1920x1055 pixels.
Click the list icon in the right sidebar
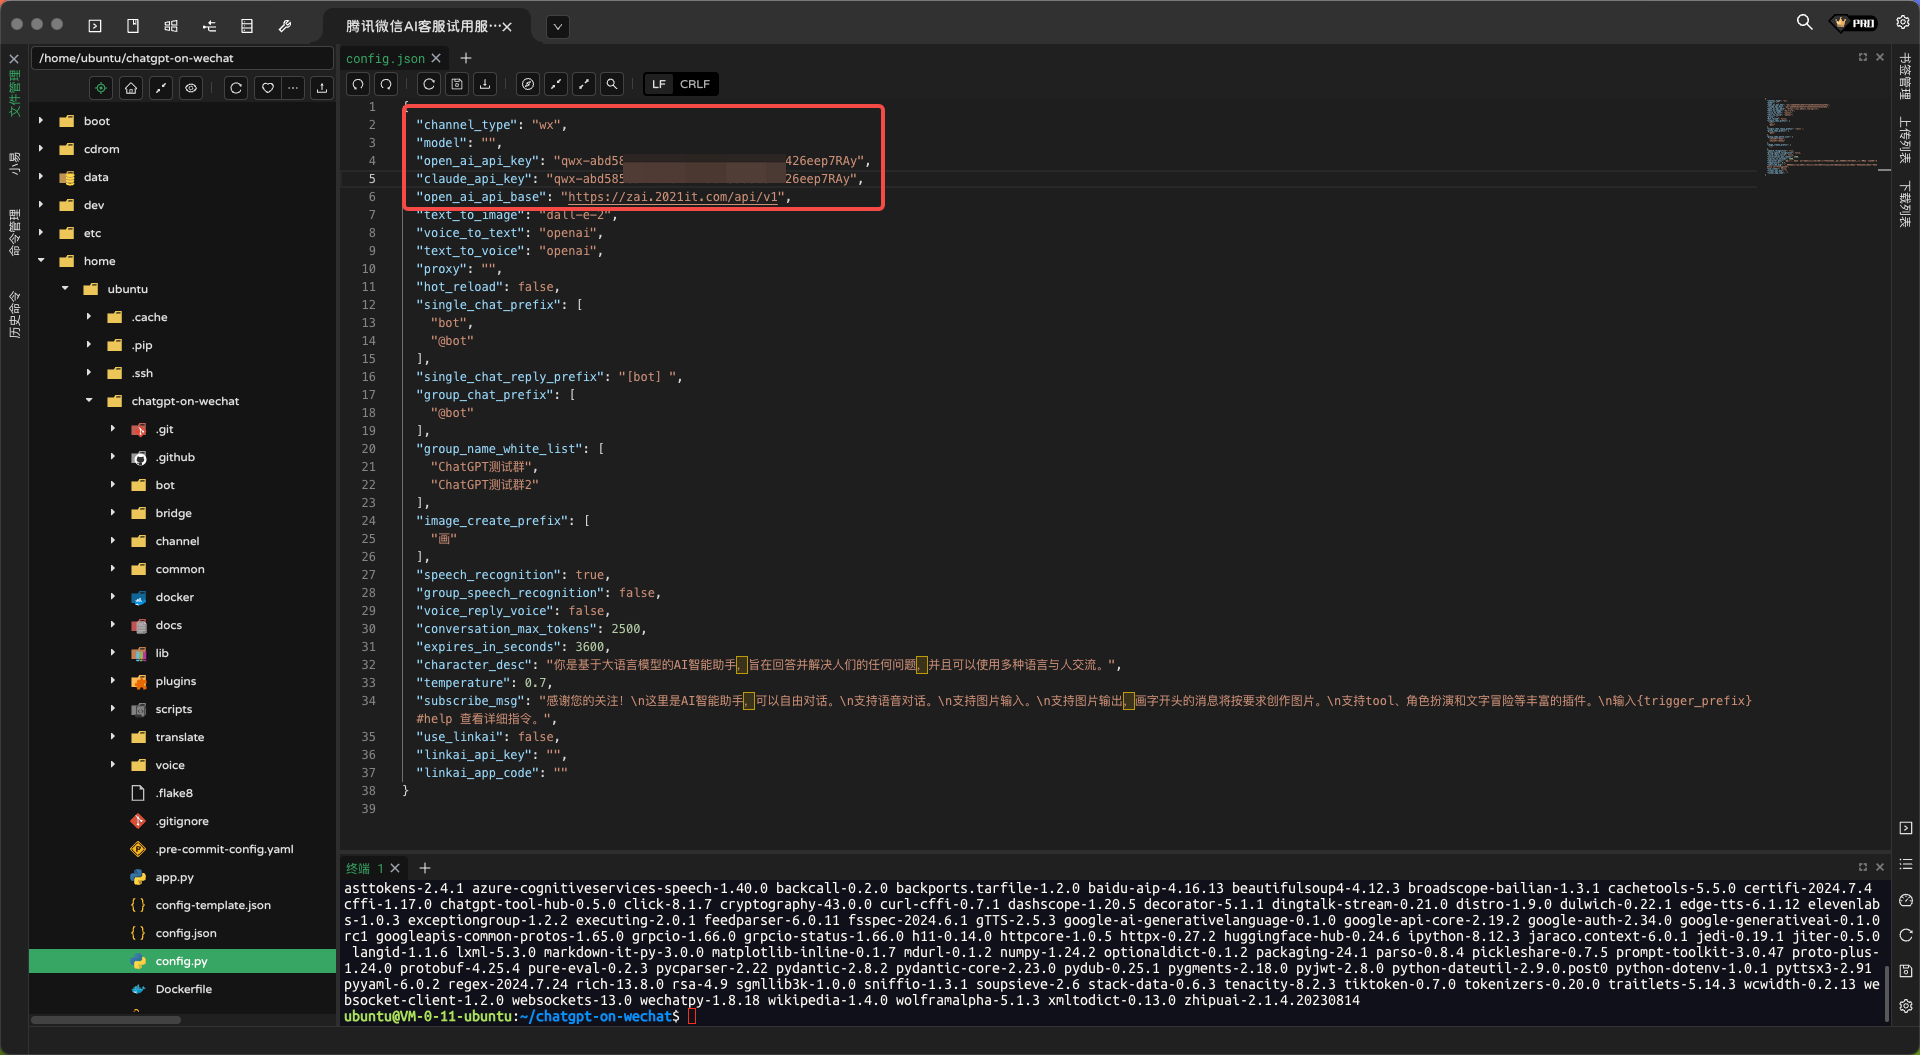[x=1906, y=864]
